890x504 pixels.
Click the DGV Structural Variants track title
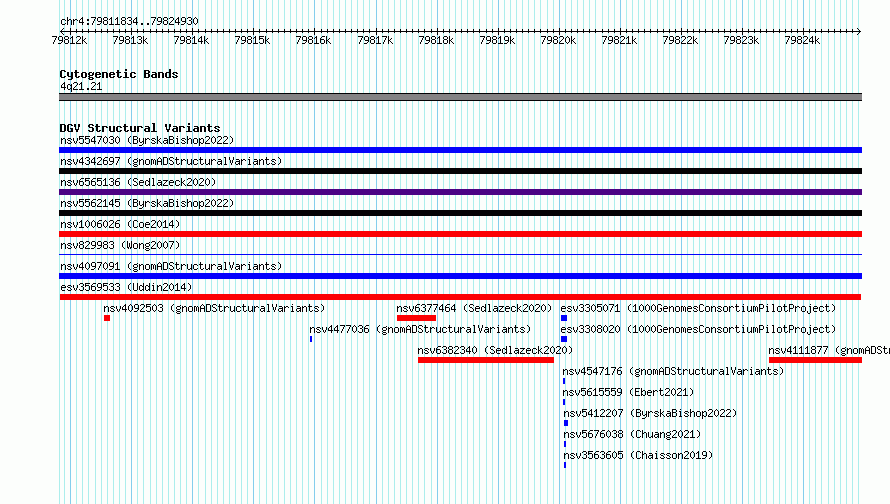(x=140, y=128)
